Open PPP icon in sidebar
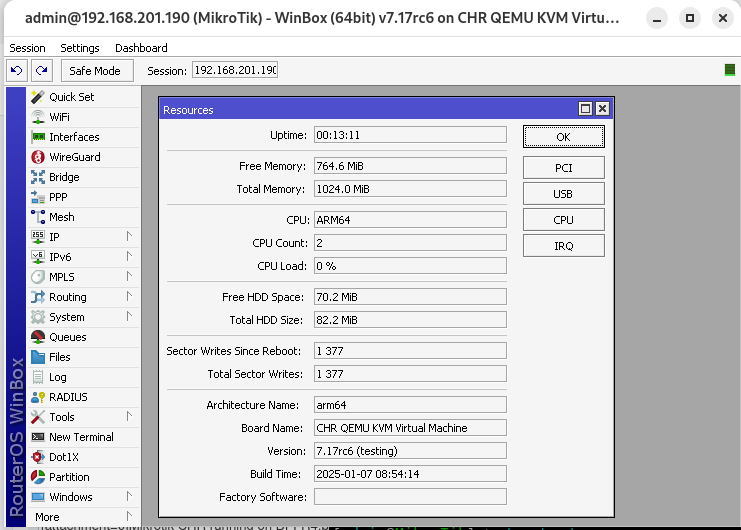This screenshot has width=741, height=530. coord(38,197)
